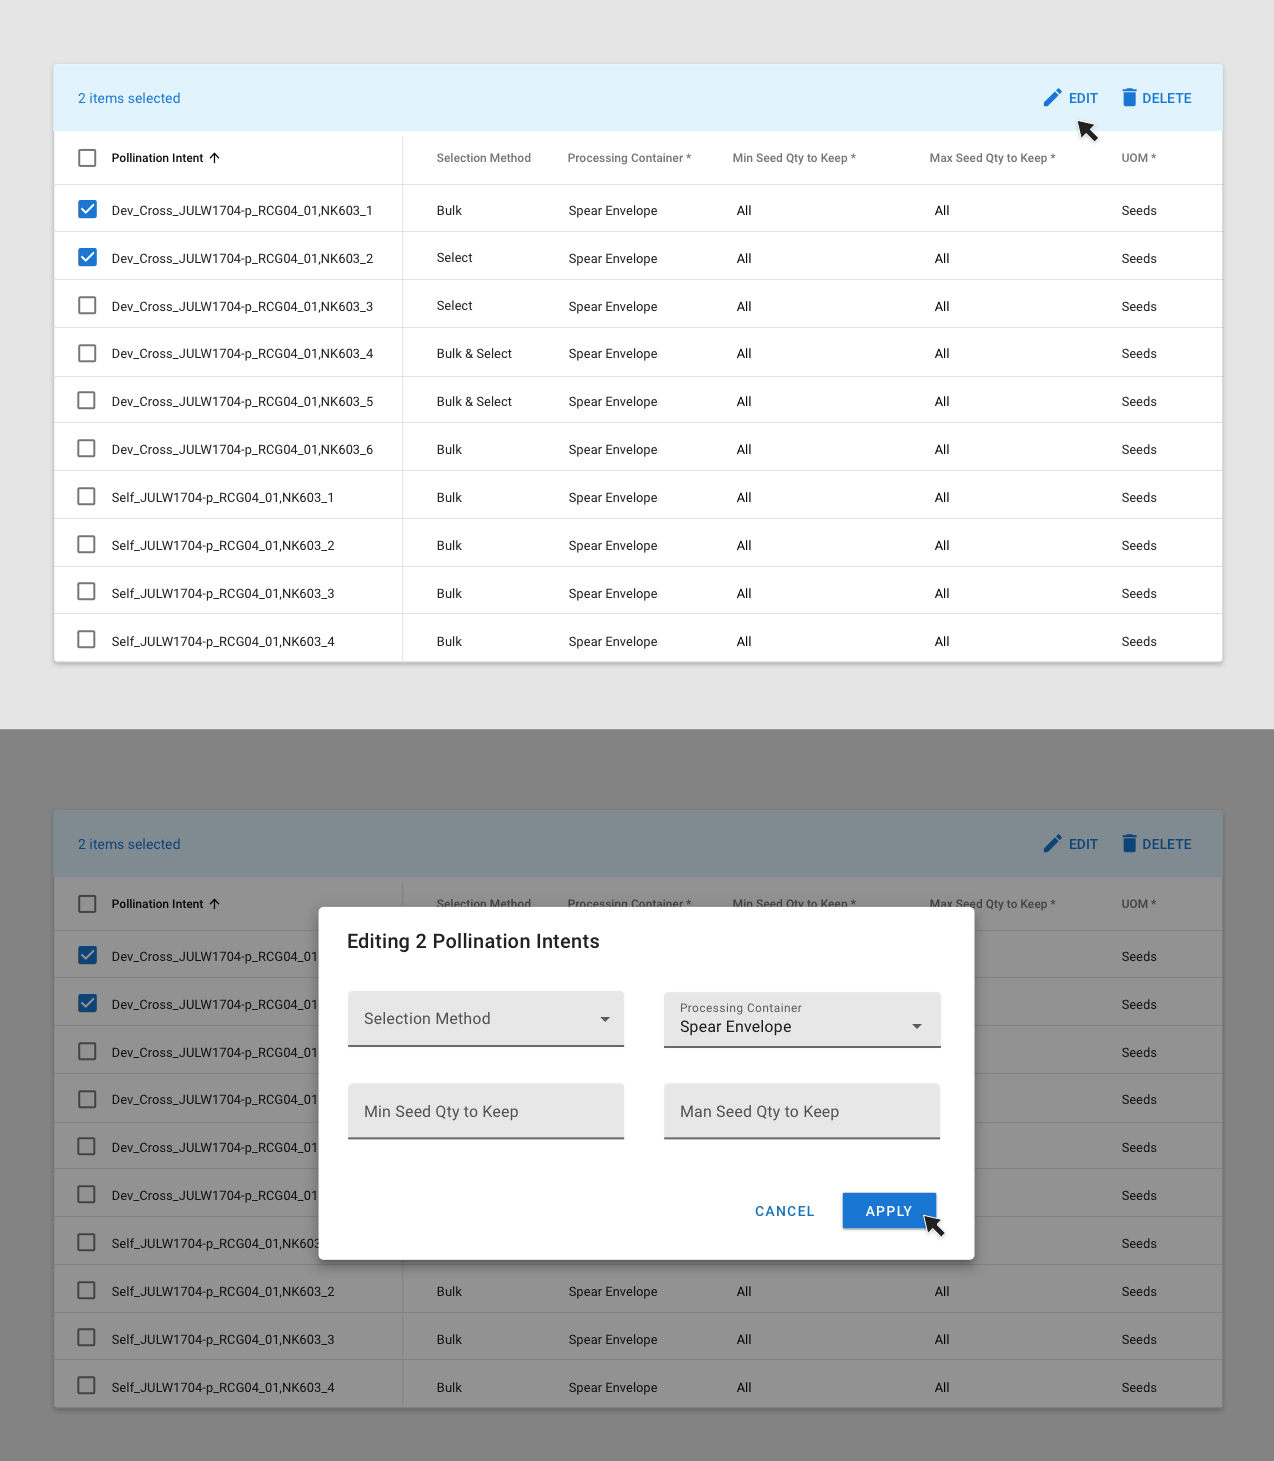
Task: Click the Man Seed Qty to Keep field in dialog
Action: pos(802,1111)
